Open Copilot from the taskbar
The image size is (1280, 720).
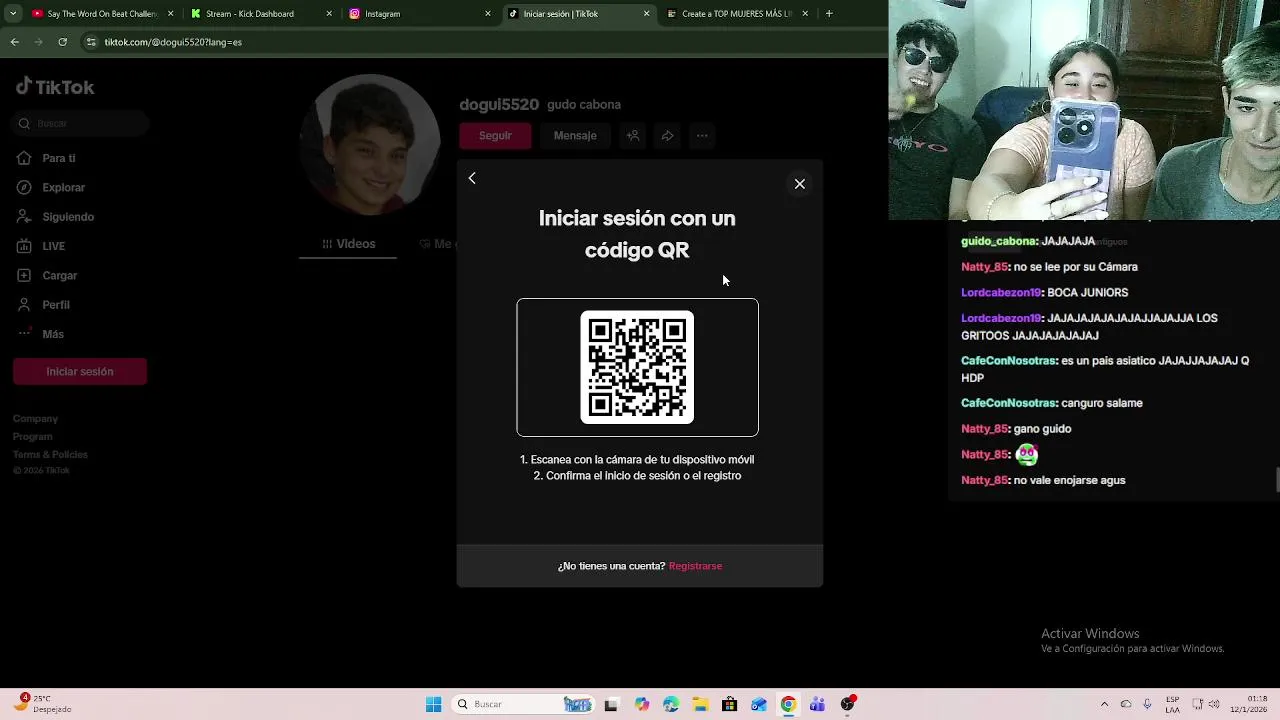coord(641,704)
